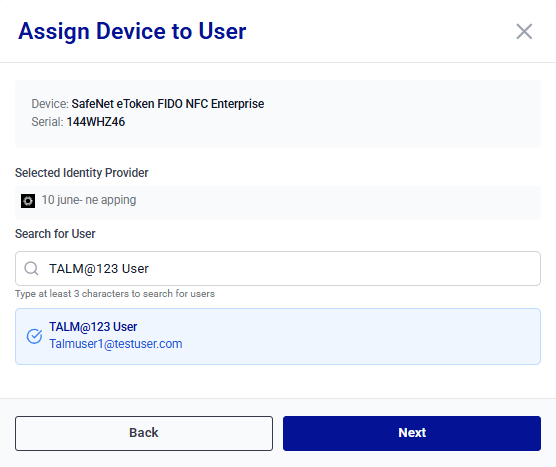Viewport: 556px width, 467px height.
Task: Click the Talmuser1@testuser.com email link
Action: point(116,344)
